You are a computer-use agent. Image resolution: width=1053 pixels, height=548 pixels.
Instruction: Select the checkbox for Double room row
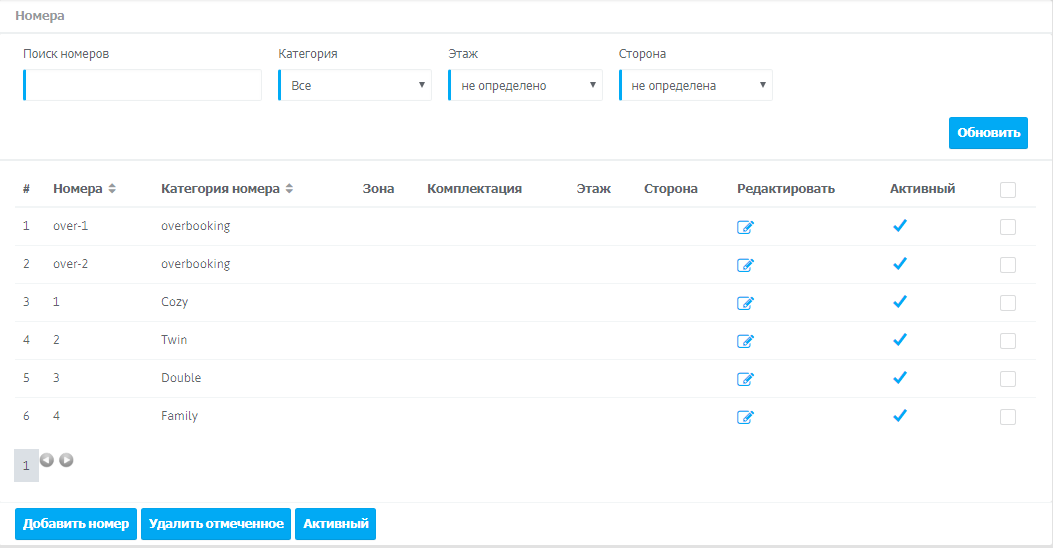[x=1007, y=379]
